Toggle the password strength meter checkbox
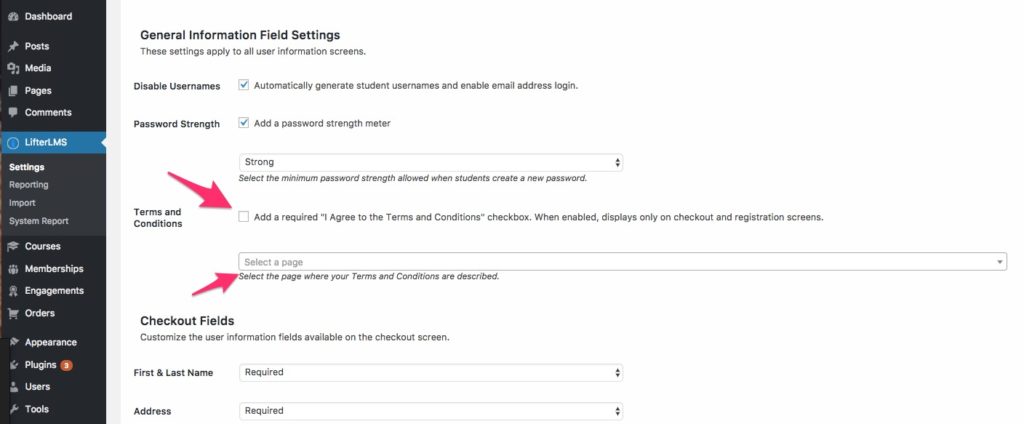This screenshot has width=1024, height=424. pyautogui.click(x=244, y=123)
